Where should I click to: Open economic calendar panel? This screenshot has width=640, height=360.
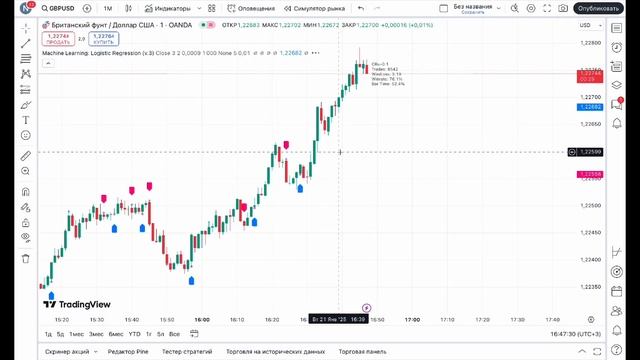616,291
